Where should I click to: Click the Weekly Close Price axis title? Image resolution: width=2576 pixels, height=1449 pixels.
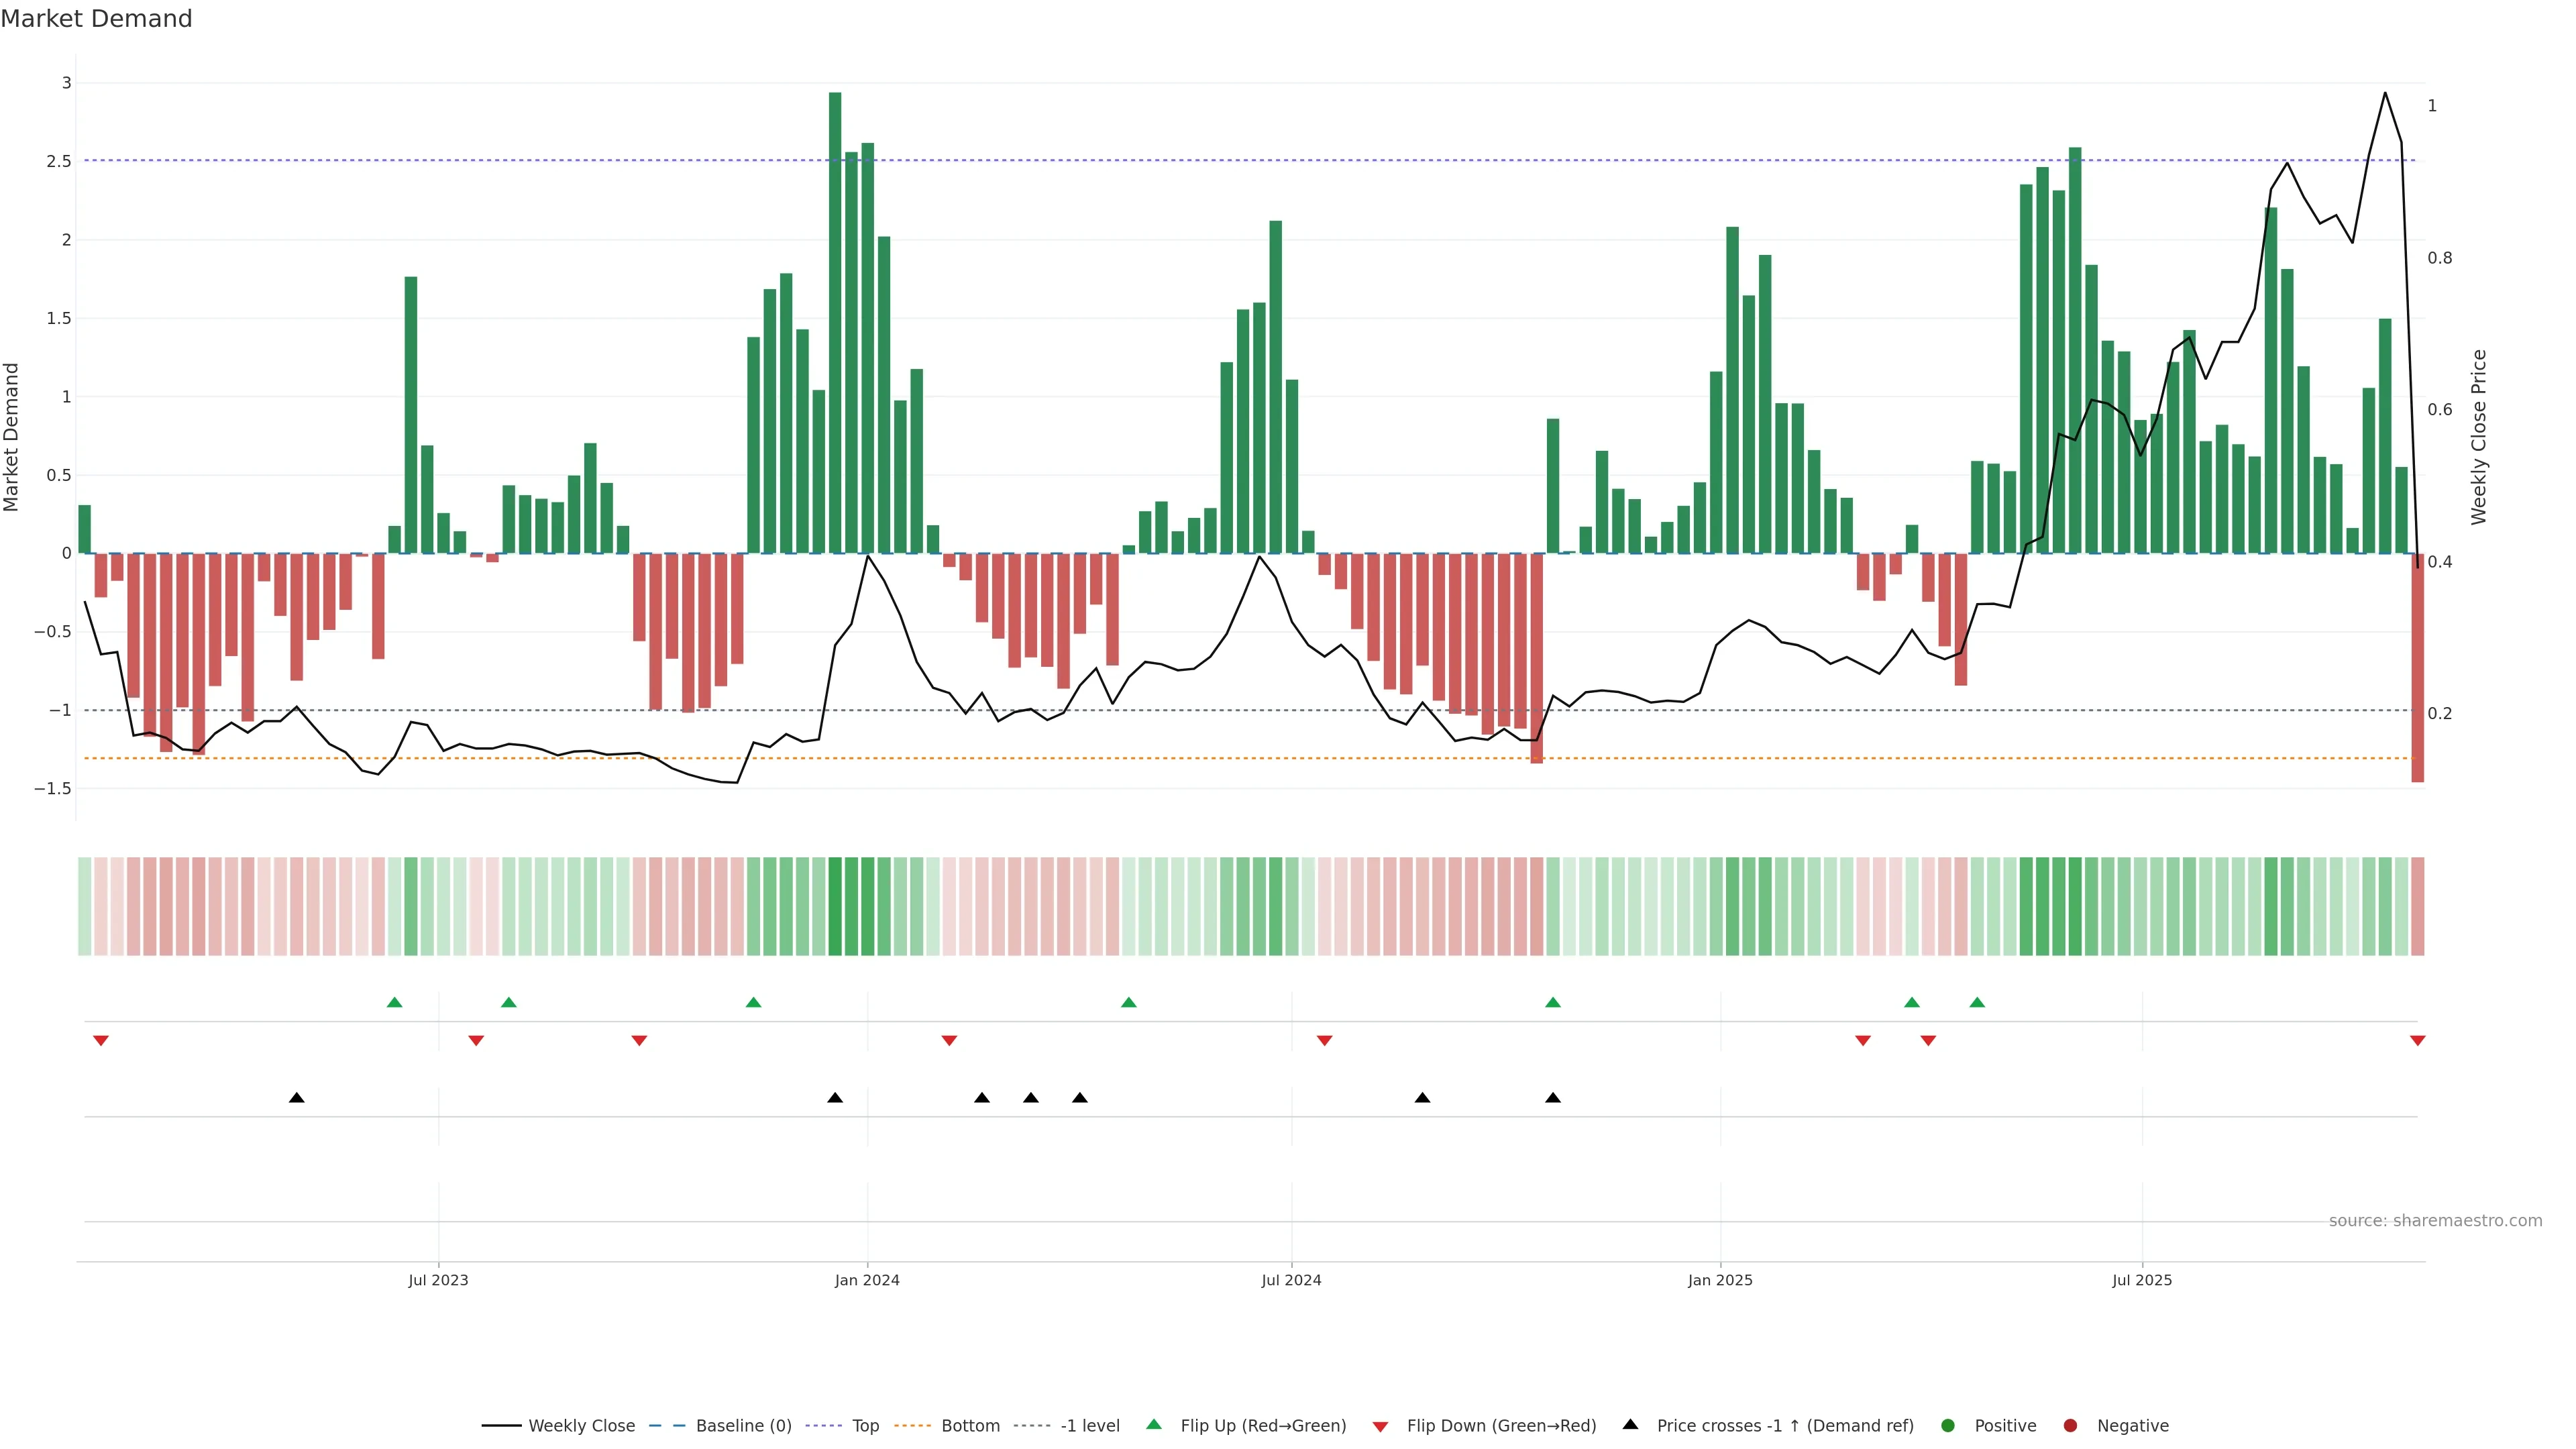click(x=2478, y=437)
